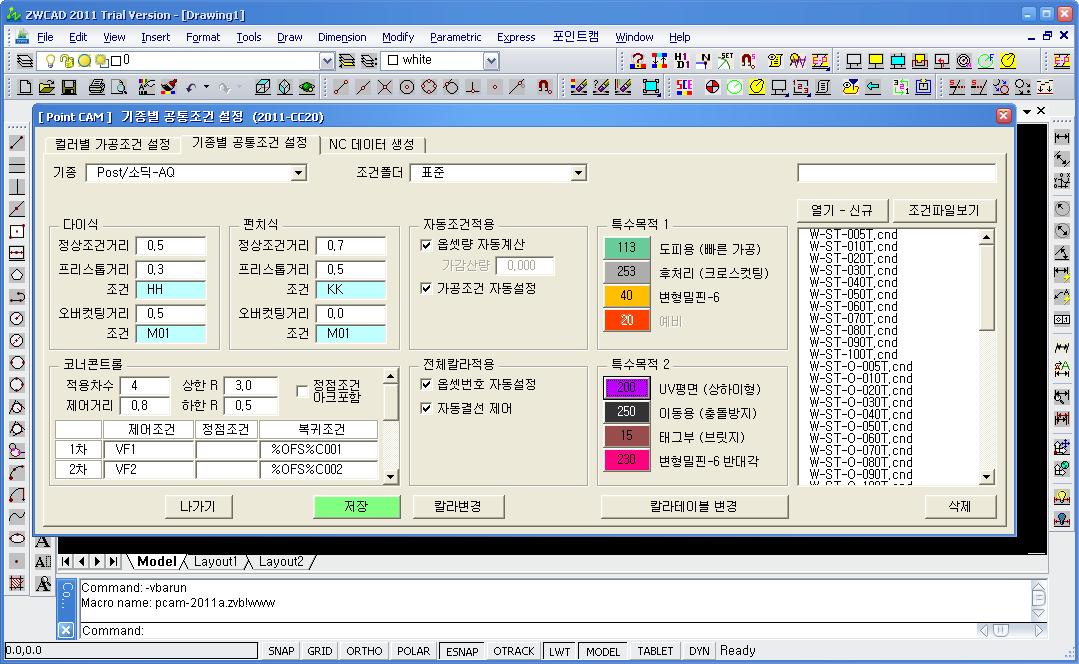This screenshot has width=1079, height=664.
Task: Toggle 옵셋번호 자동설정 checkbox
Action: 426,385
